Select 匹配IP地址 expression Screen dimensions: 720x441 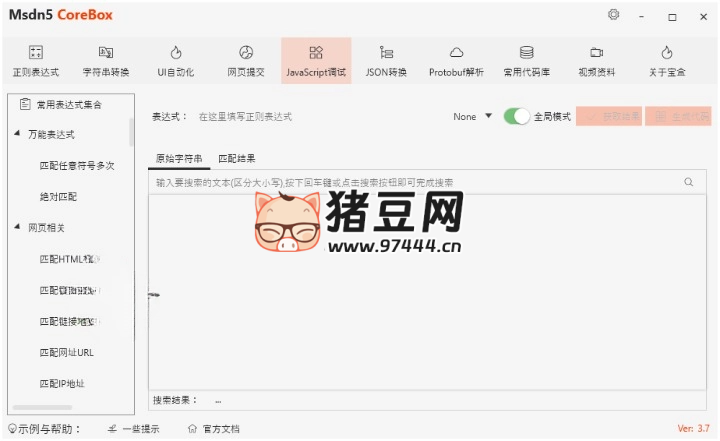tap(62, 384)
